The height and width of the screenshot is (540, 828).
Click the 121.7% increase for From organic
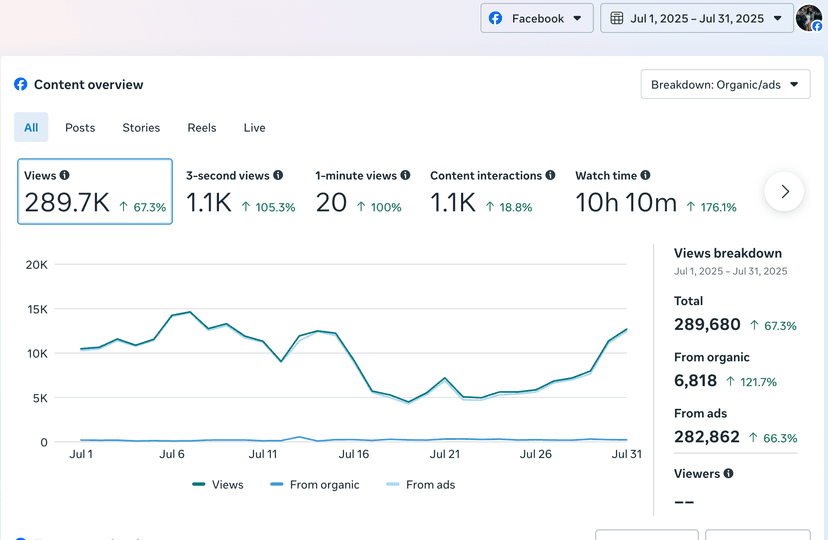coord(751,382)
